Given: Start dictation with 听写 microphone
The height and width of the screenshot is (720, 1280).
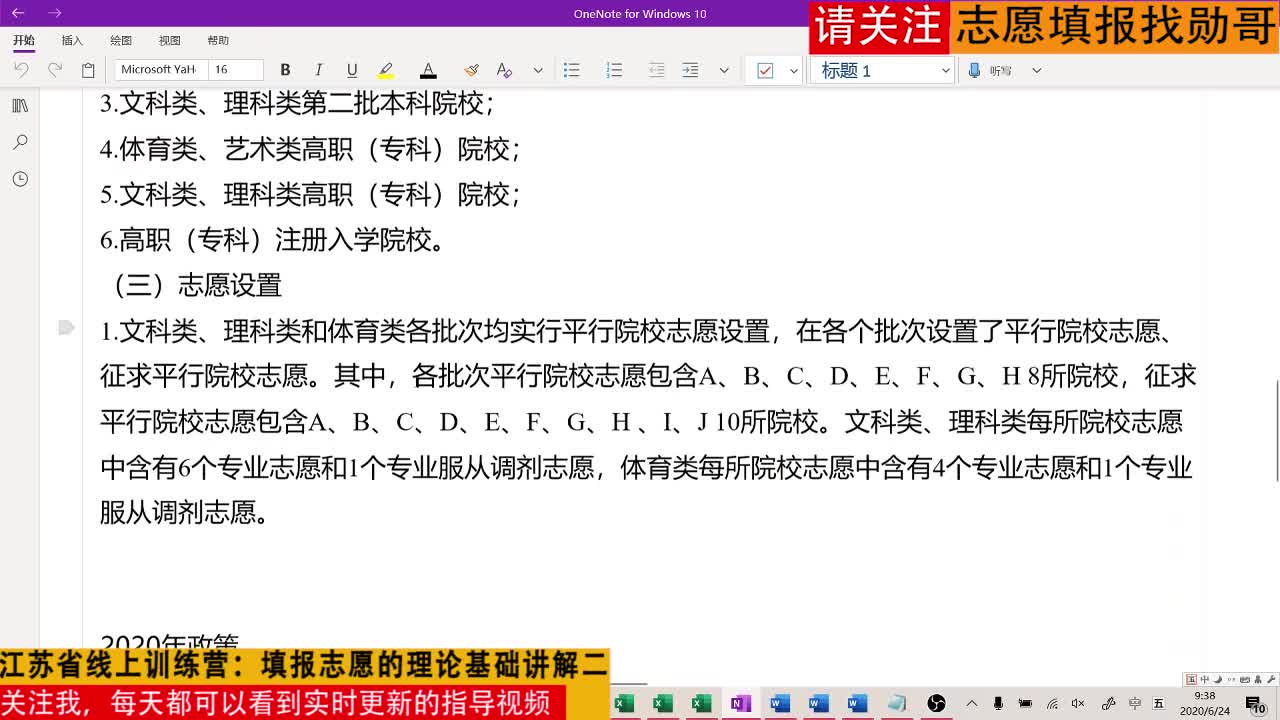Looking at the screenshot, I should tap(990, 70).
